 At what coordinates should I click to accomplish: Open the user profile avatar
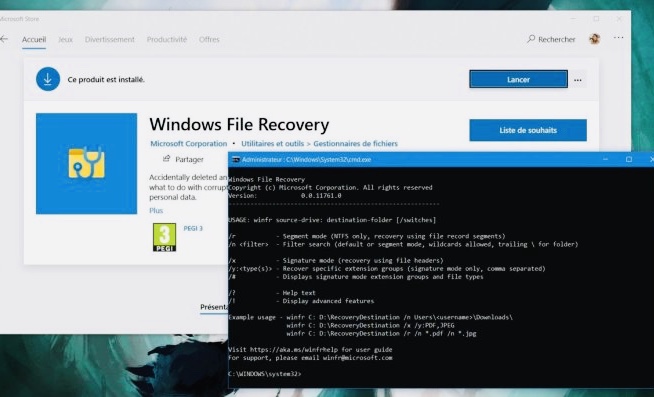tap(594, 39)
